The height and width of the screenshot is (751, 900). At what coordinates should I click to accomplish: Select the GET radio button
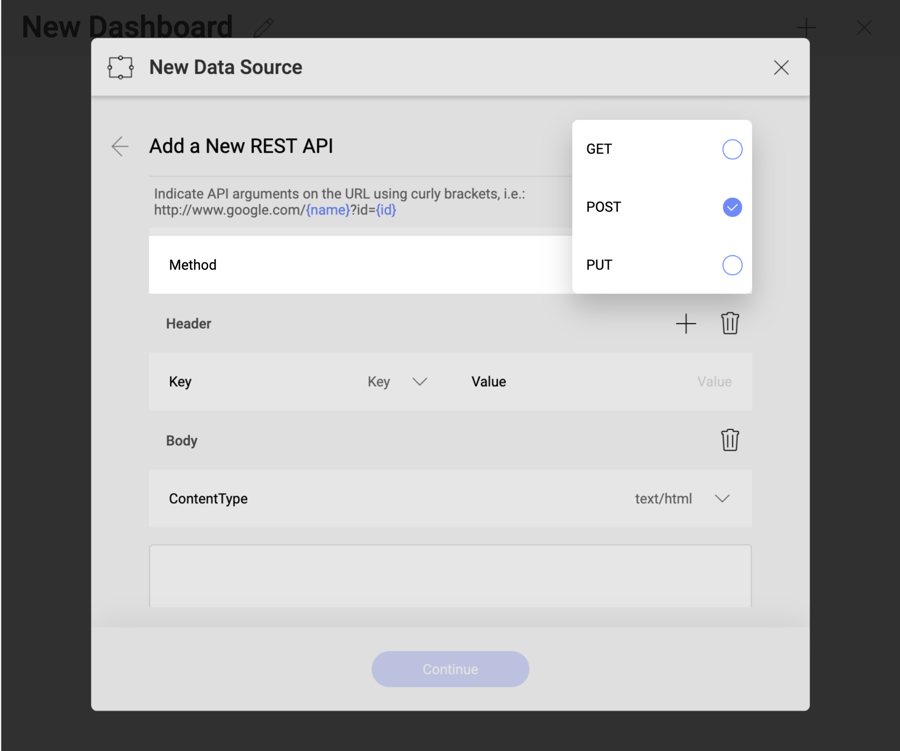tap(732, 150)
